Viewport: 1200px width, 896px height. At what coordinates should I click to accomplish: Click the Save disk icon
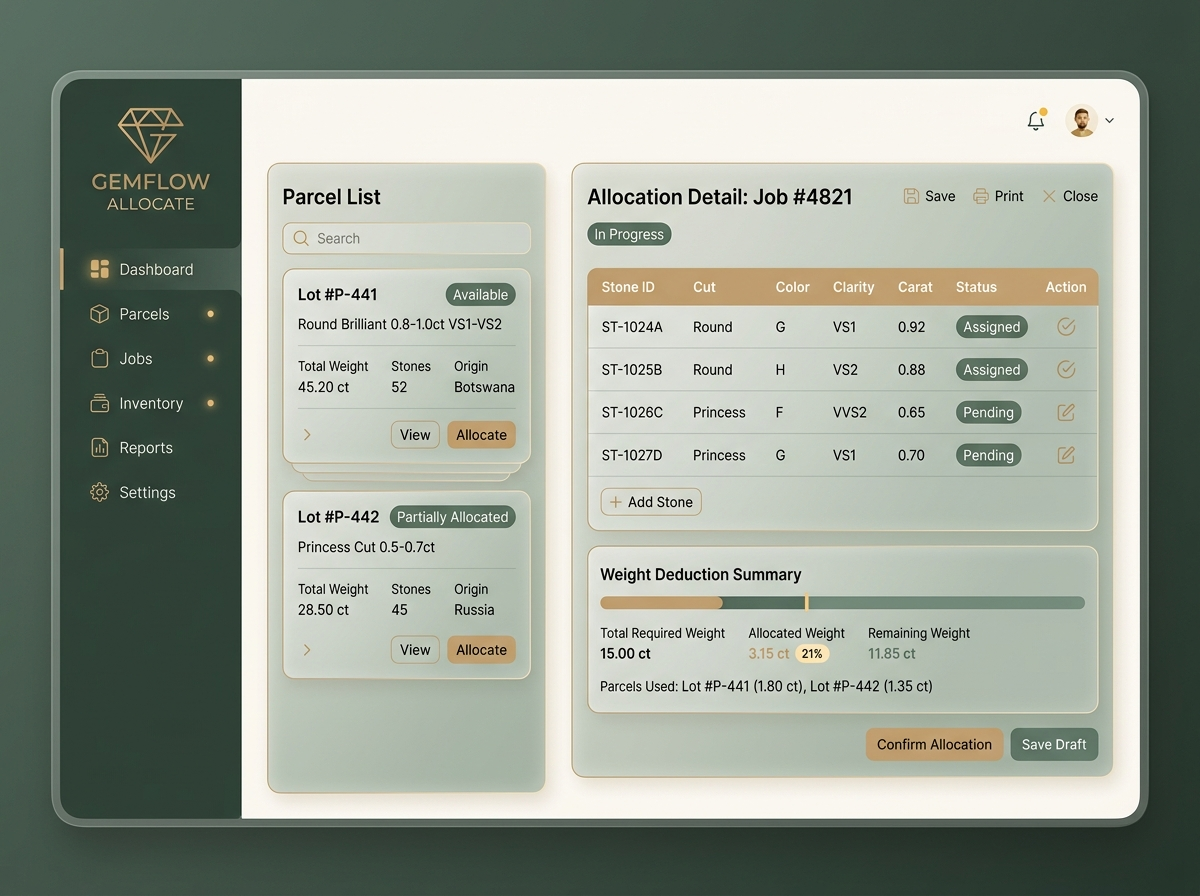(911, 196)
